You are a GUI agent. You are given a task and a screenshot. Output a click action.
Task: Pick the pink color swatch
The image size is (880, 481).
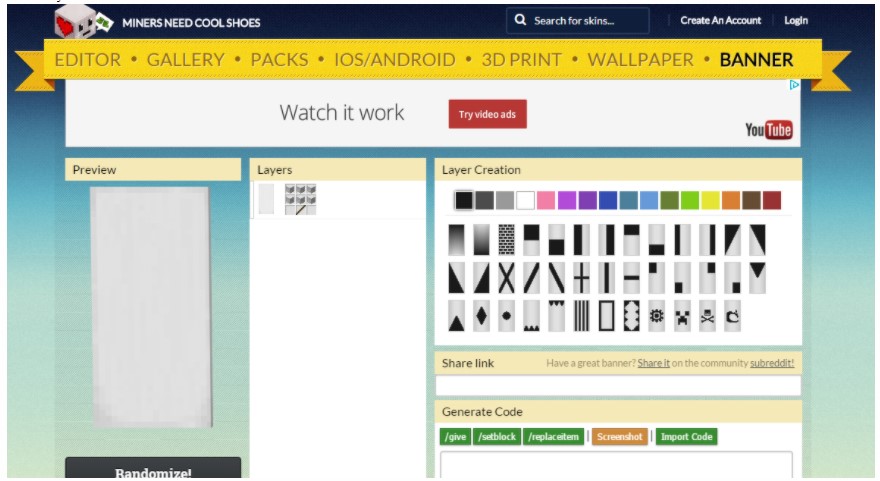tap(546, 200)
